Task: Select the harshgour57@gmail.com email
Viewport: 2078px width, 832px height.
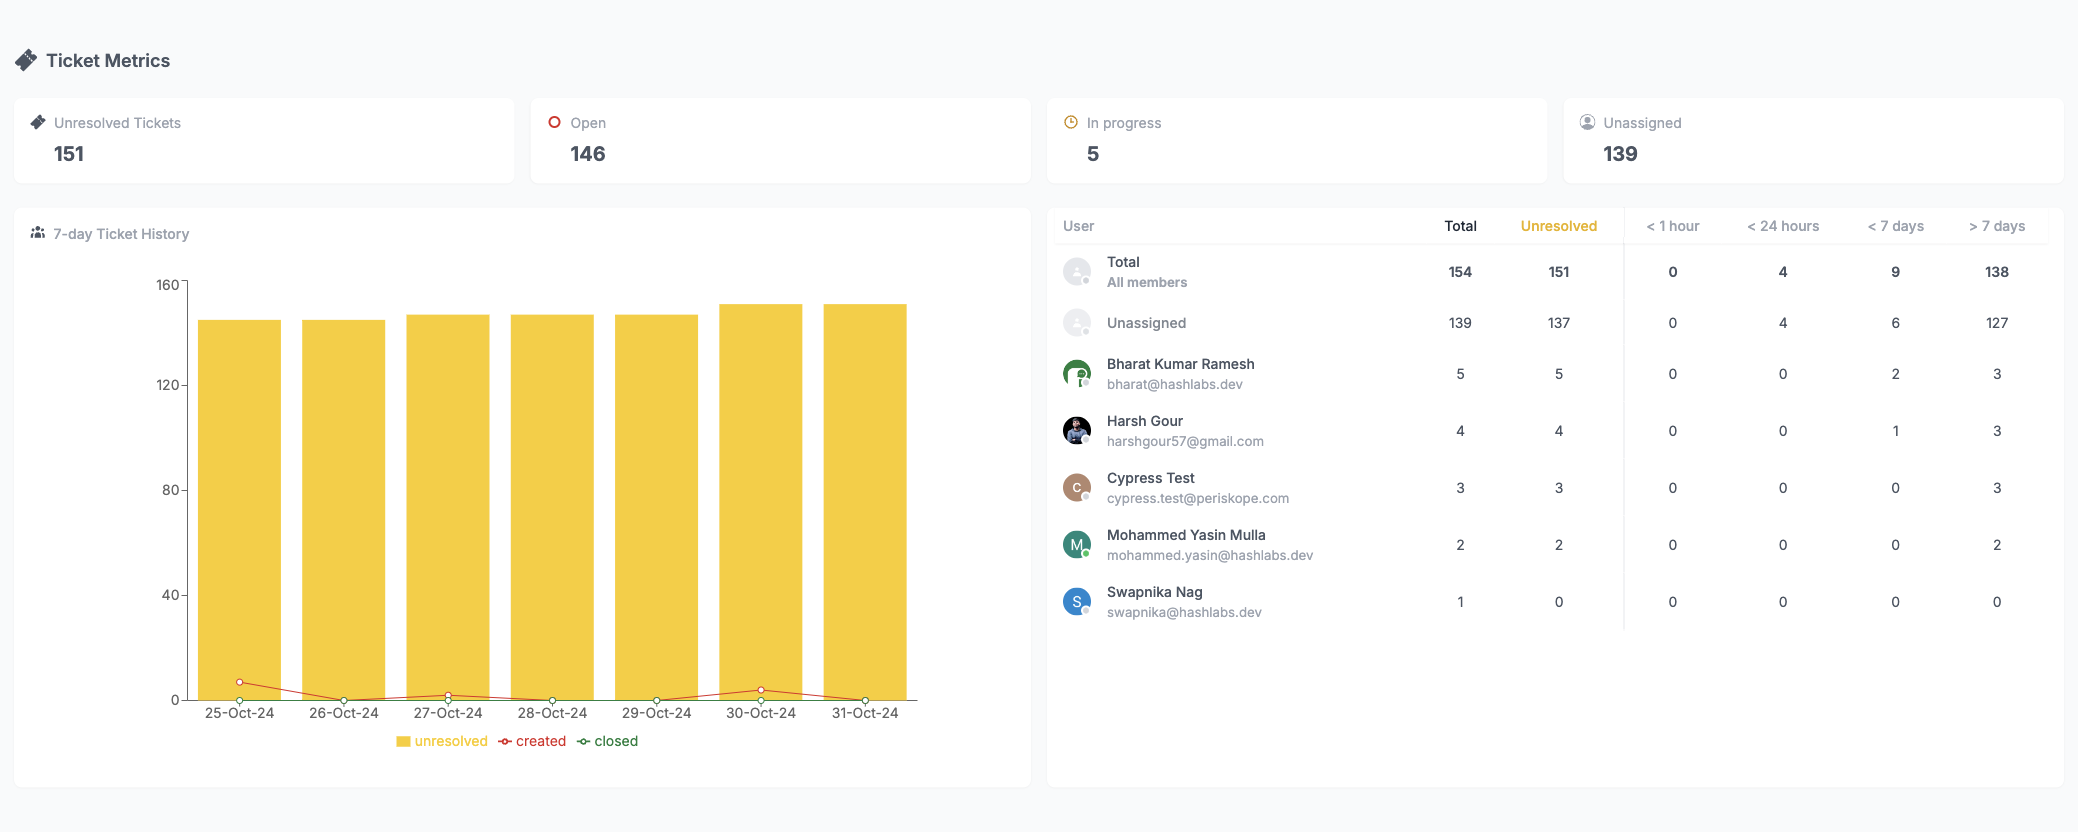Action: [x=1185, y=441]
